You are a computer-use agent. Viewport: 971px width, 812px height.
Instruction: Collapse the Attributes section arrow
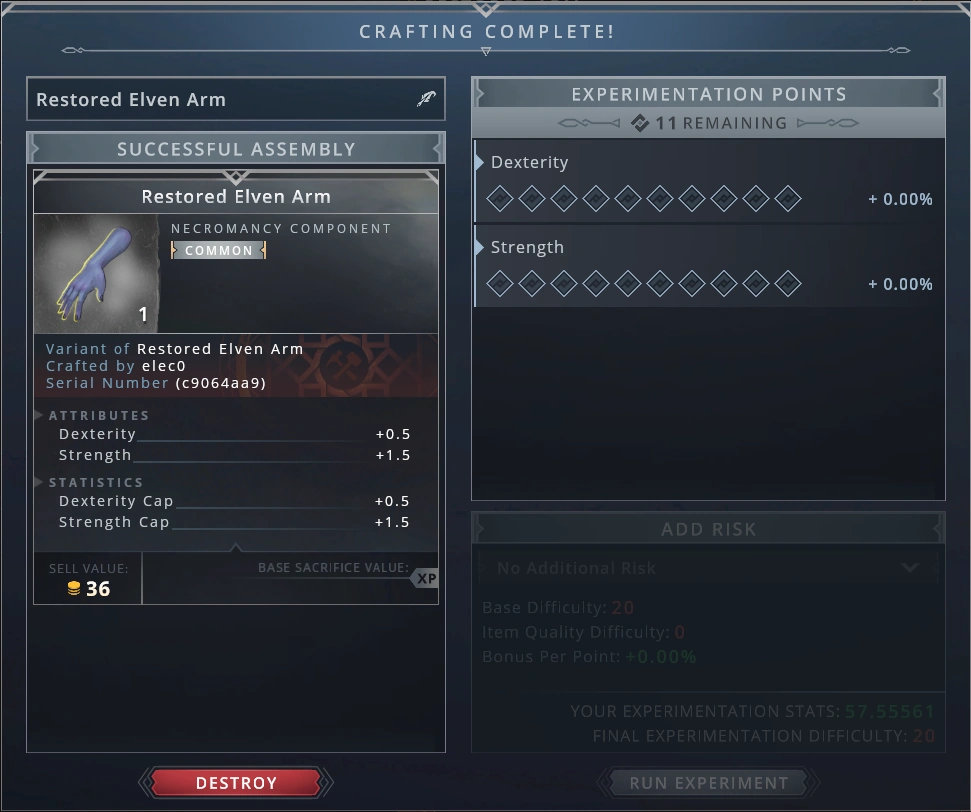pyautogui.click(x=38, y=415)
